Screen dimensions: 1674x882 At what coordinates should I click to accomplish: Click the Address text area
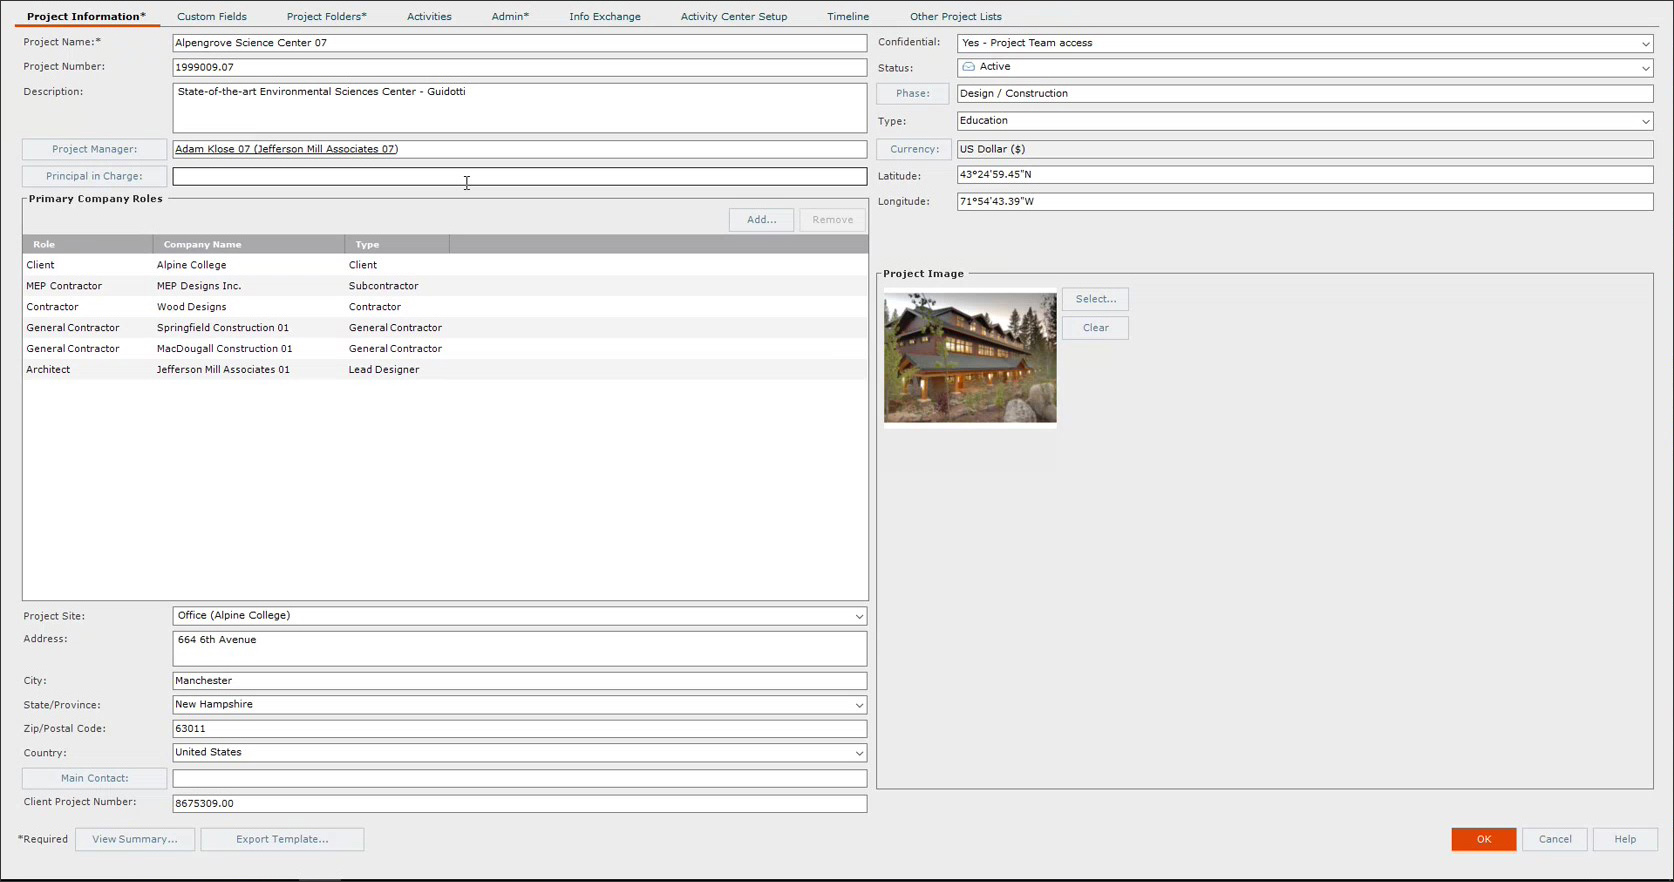[x=519, y=649]
